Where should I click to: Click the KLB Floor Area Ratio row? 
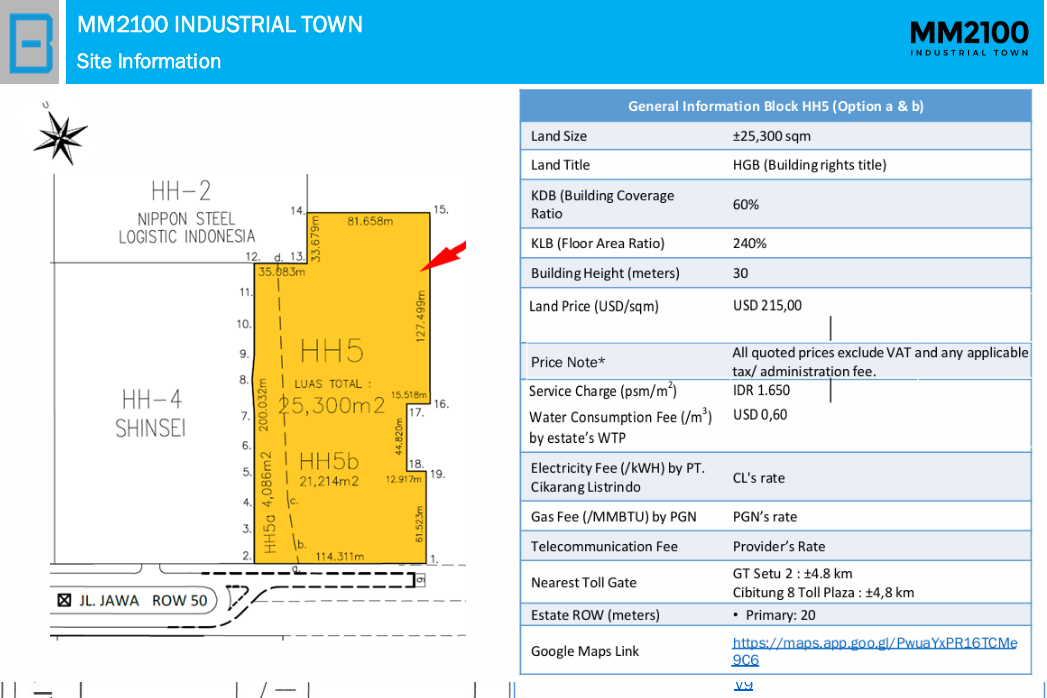click(775, 243)
